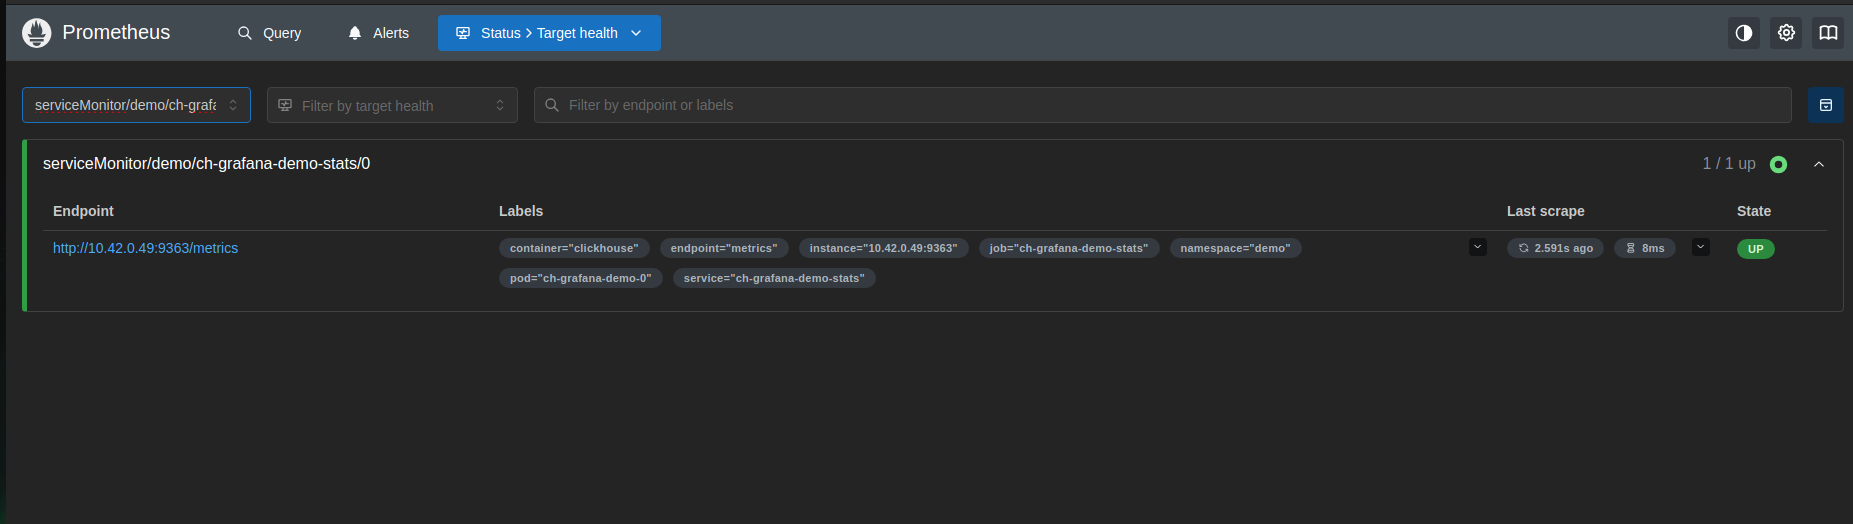This screenshot has width=1853, height=524.
Task: Click the instance="10.42.0.49:9363" label badge
Action: click(x=883, y=248)
